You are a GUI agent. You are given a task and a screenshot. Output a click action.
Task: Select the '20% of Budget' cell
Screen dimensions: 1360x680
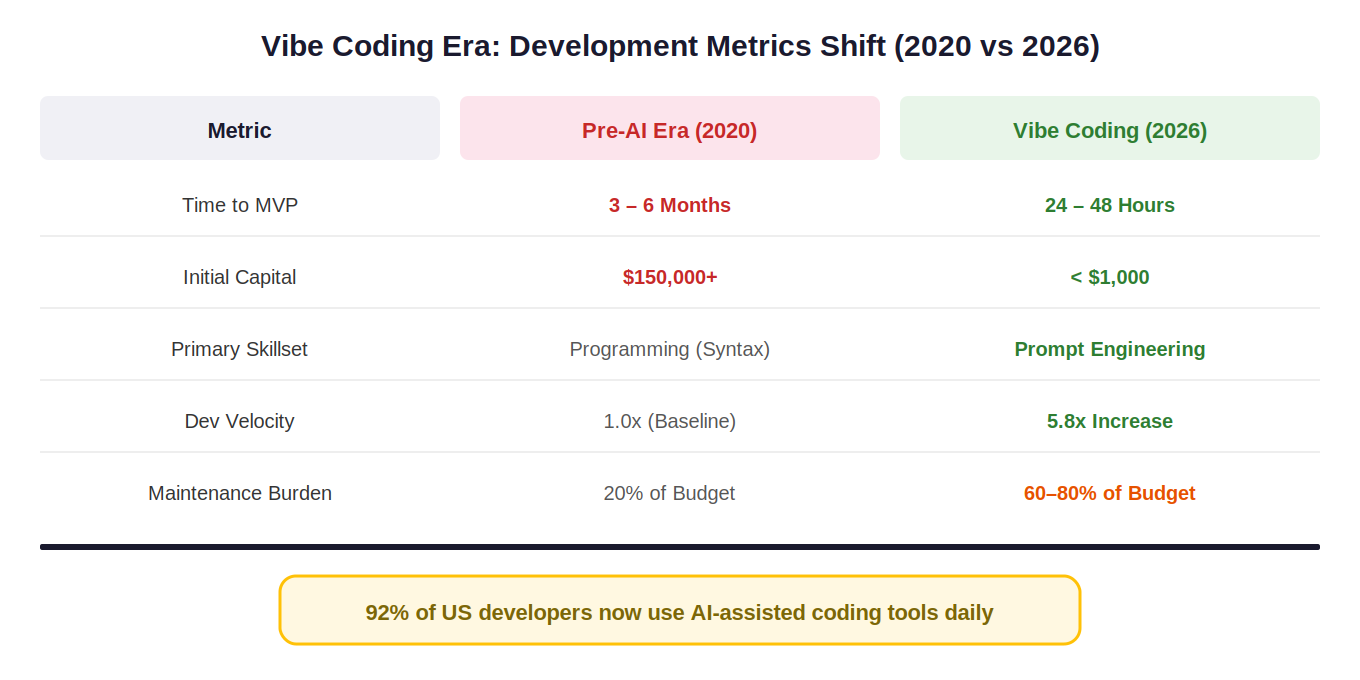pyautogui.click(x=669, y=493)
